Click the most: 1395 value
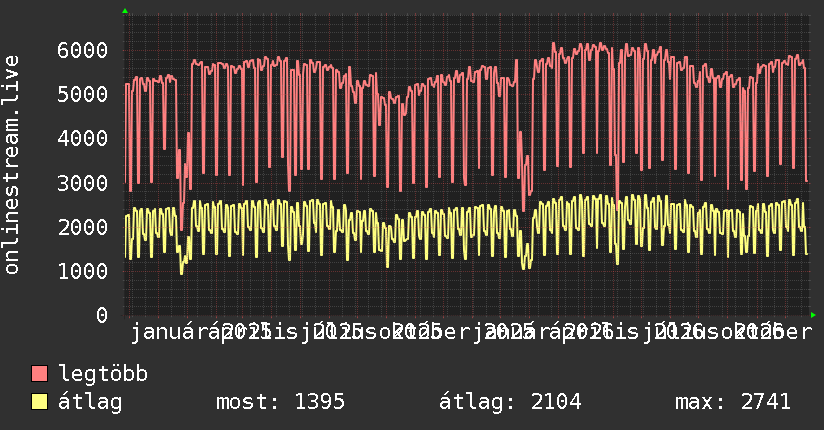This screenshot has width=824, height=430. point(281,402)
